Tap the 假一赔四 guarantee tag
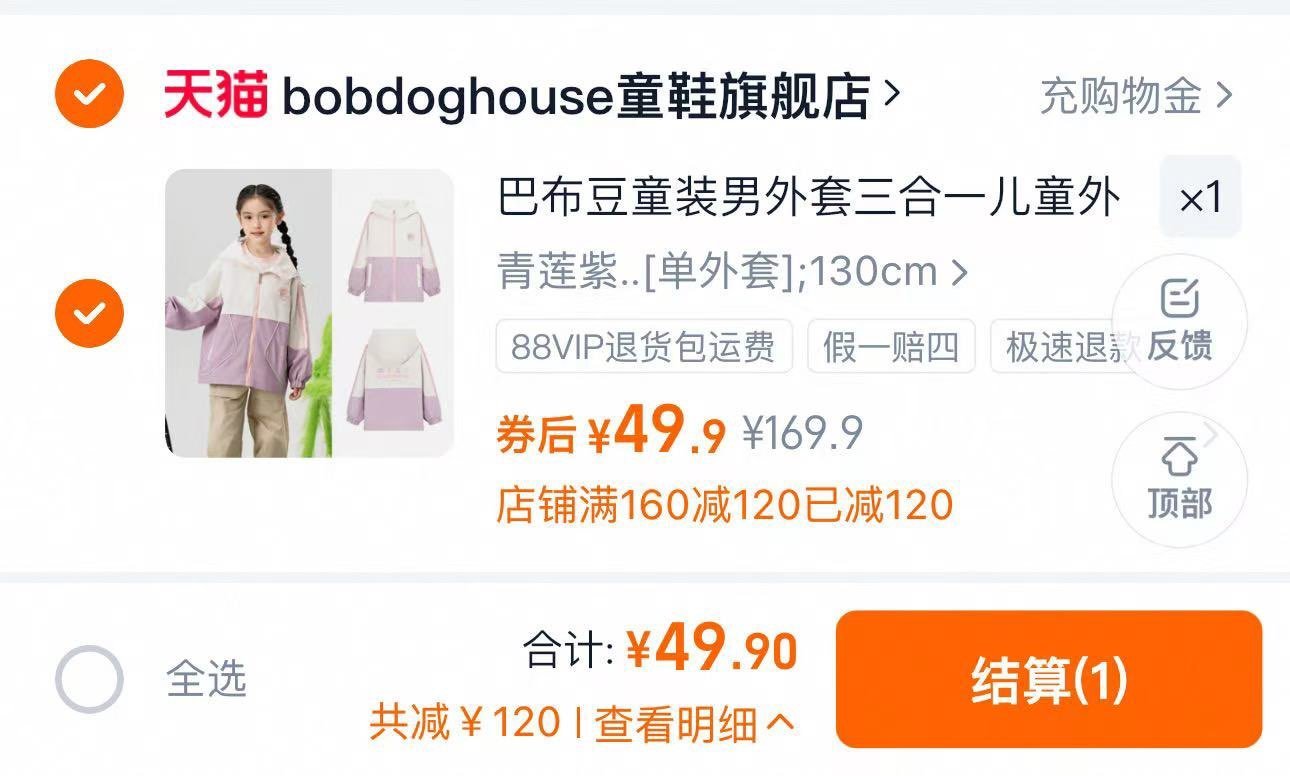1290x776 pixels. point(891,346)
